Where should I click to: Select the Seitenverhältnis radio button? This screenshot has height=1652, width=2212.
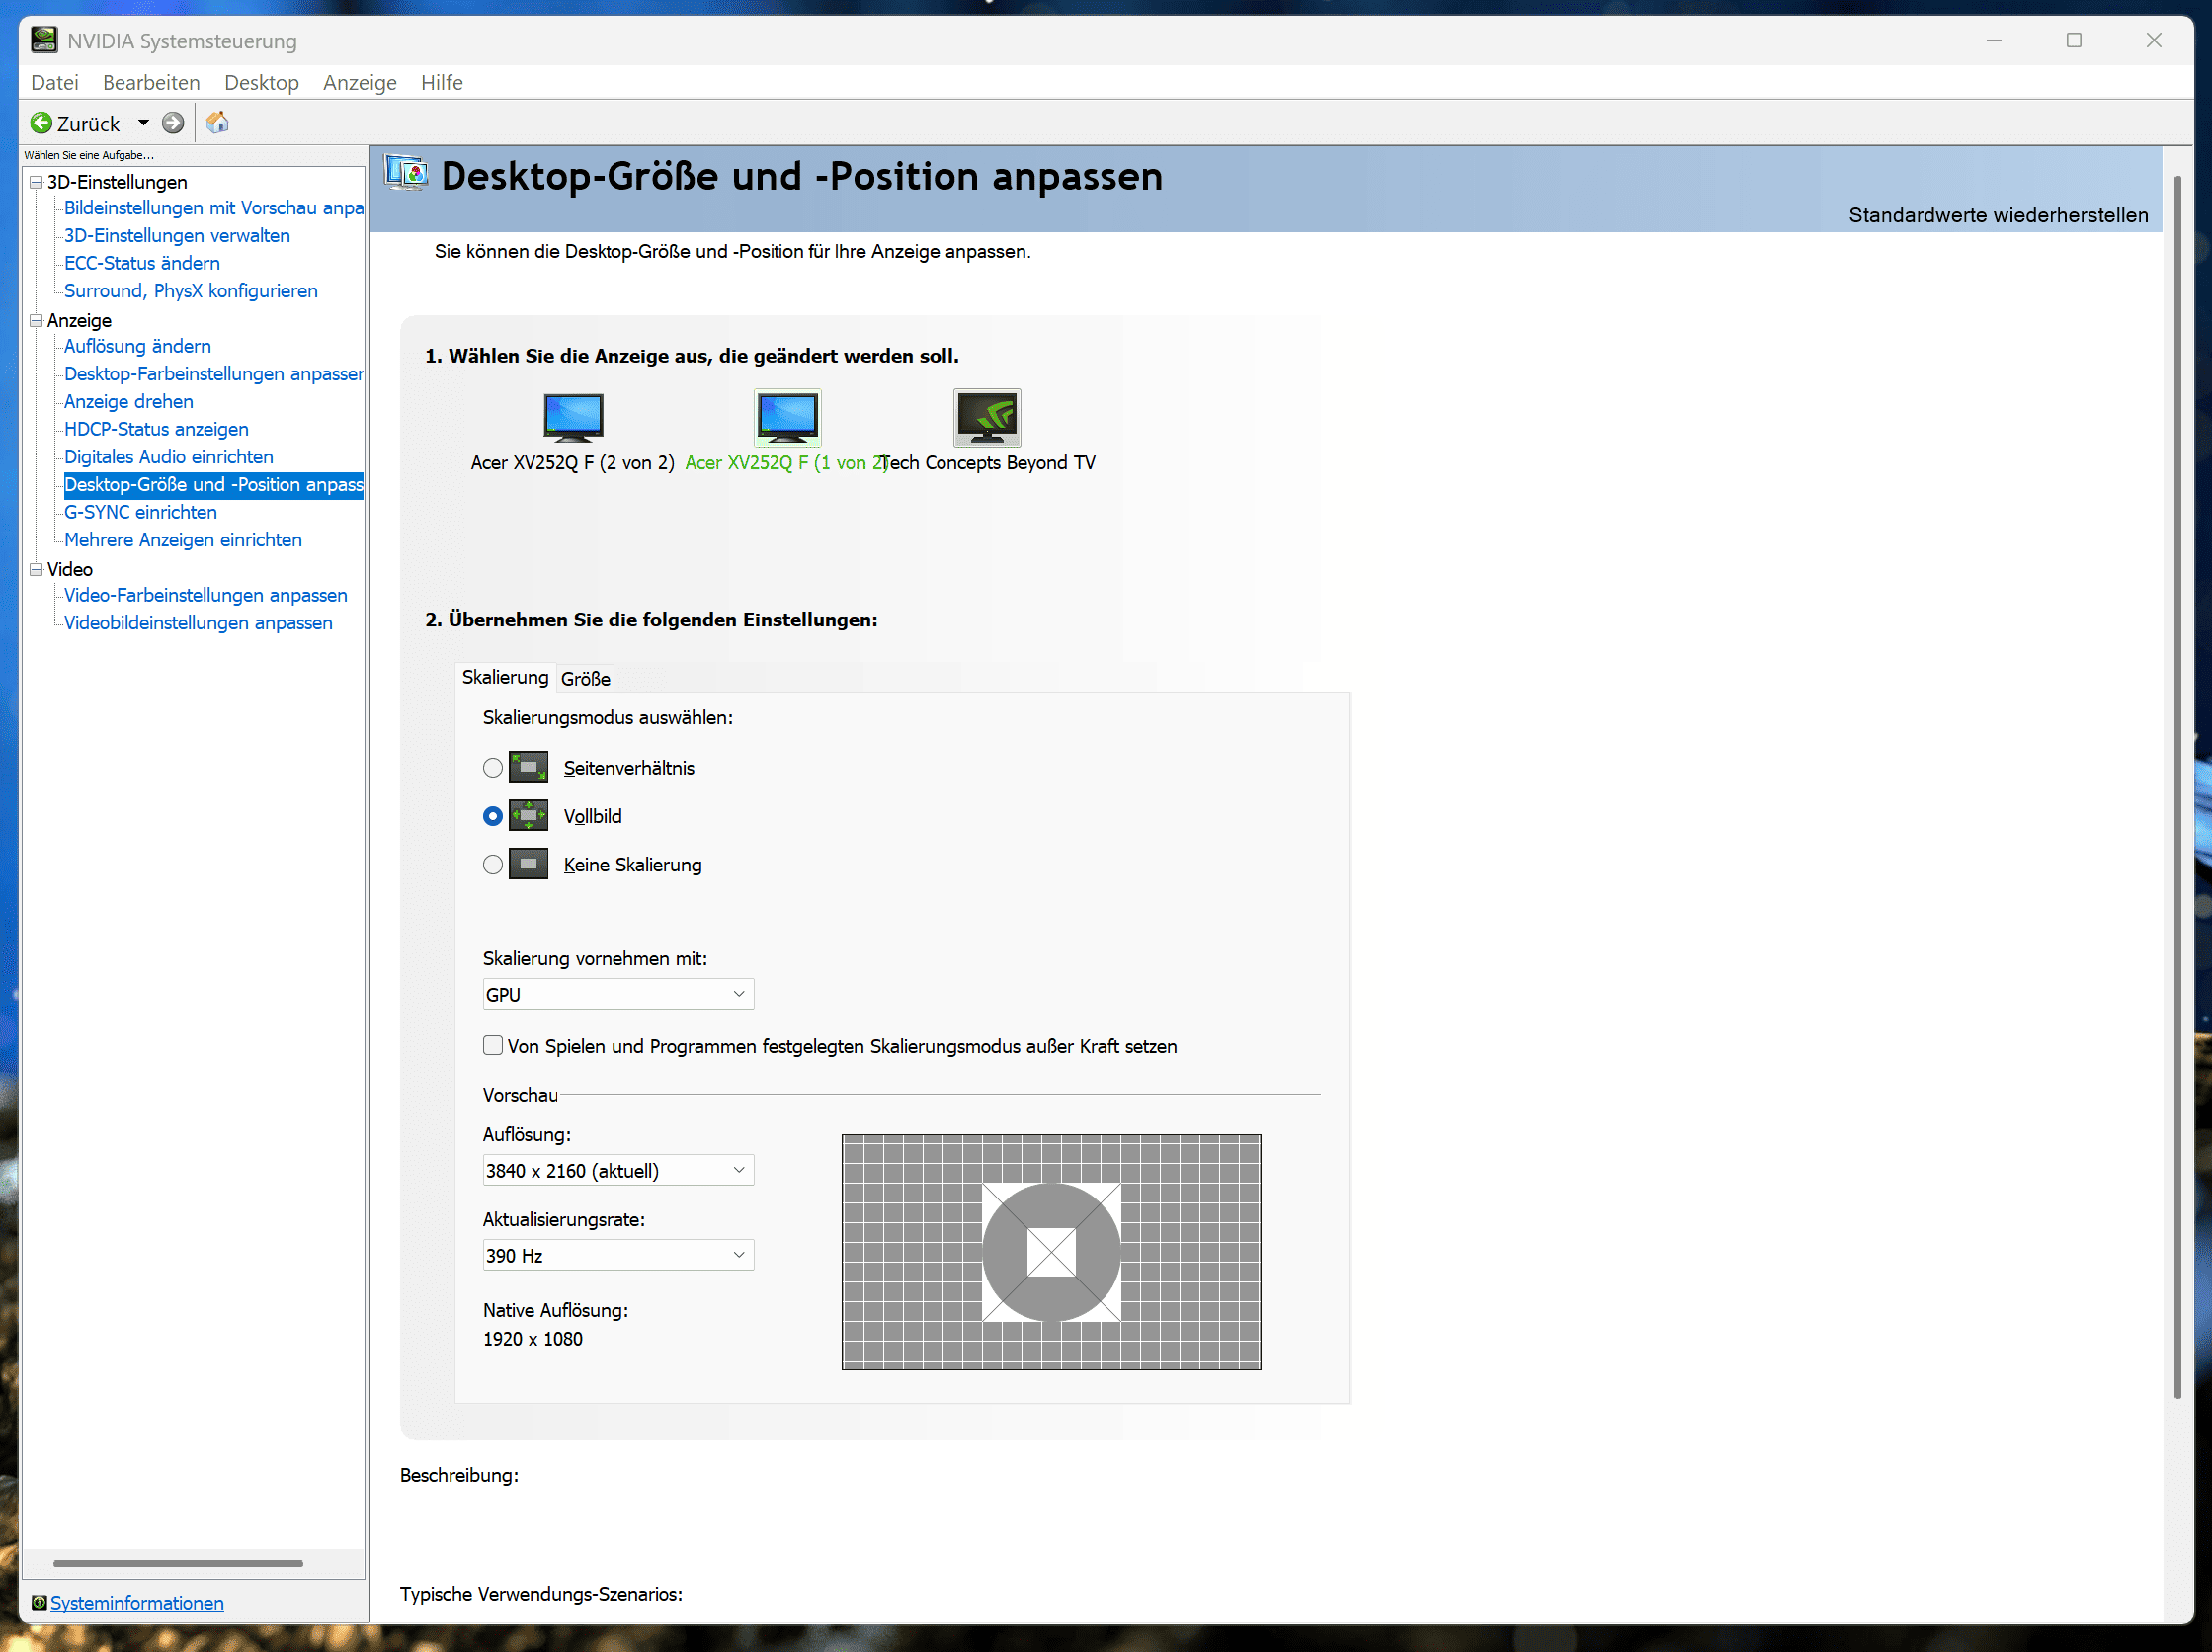click(493, 768)
